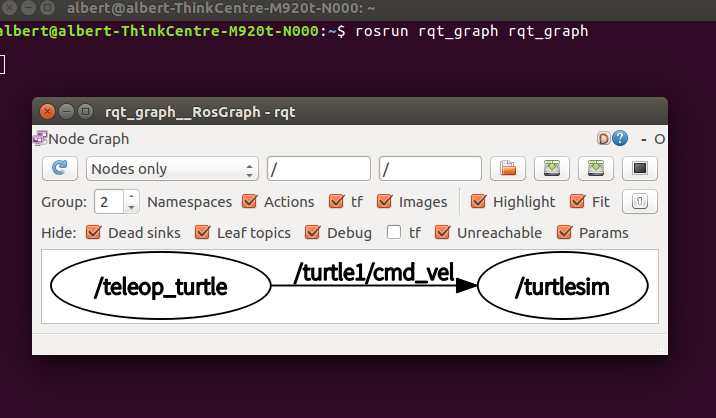Toggle Actions grouping checkbox
The height and width of the screenshot is (418, 716).
click(249, 201)
